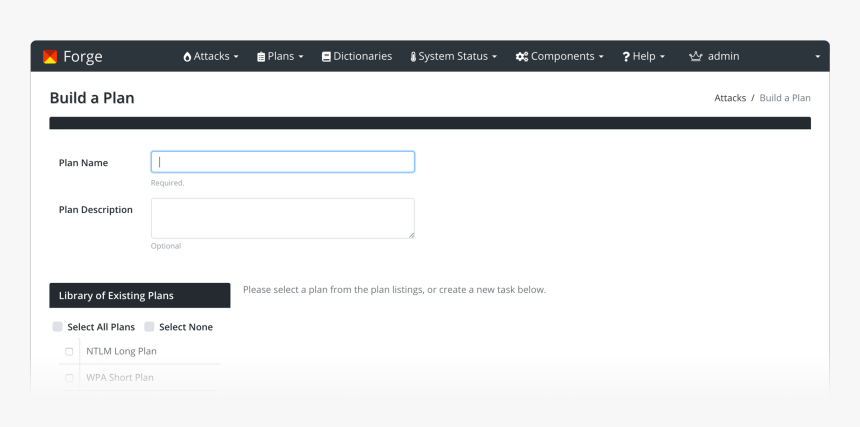Click the question mark icon beside Help

pyautogui.click(x=626, y=56)
